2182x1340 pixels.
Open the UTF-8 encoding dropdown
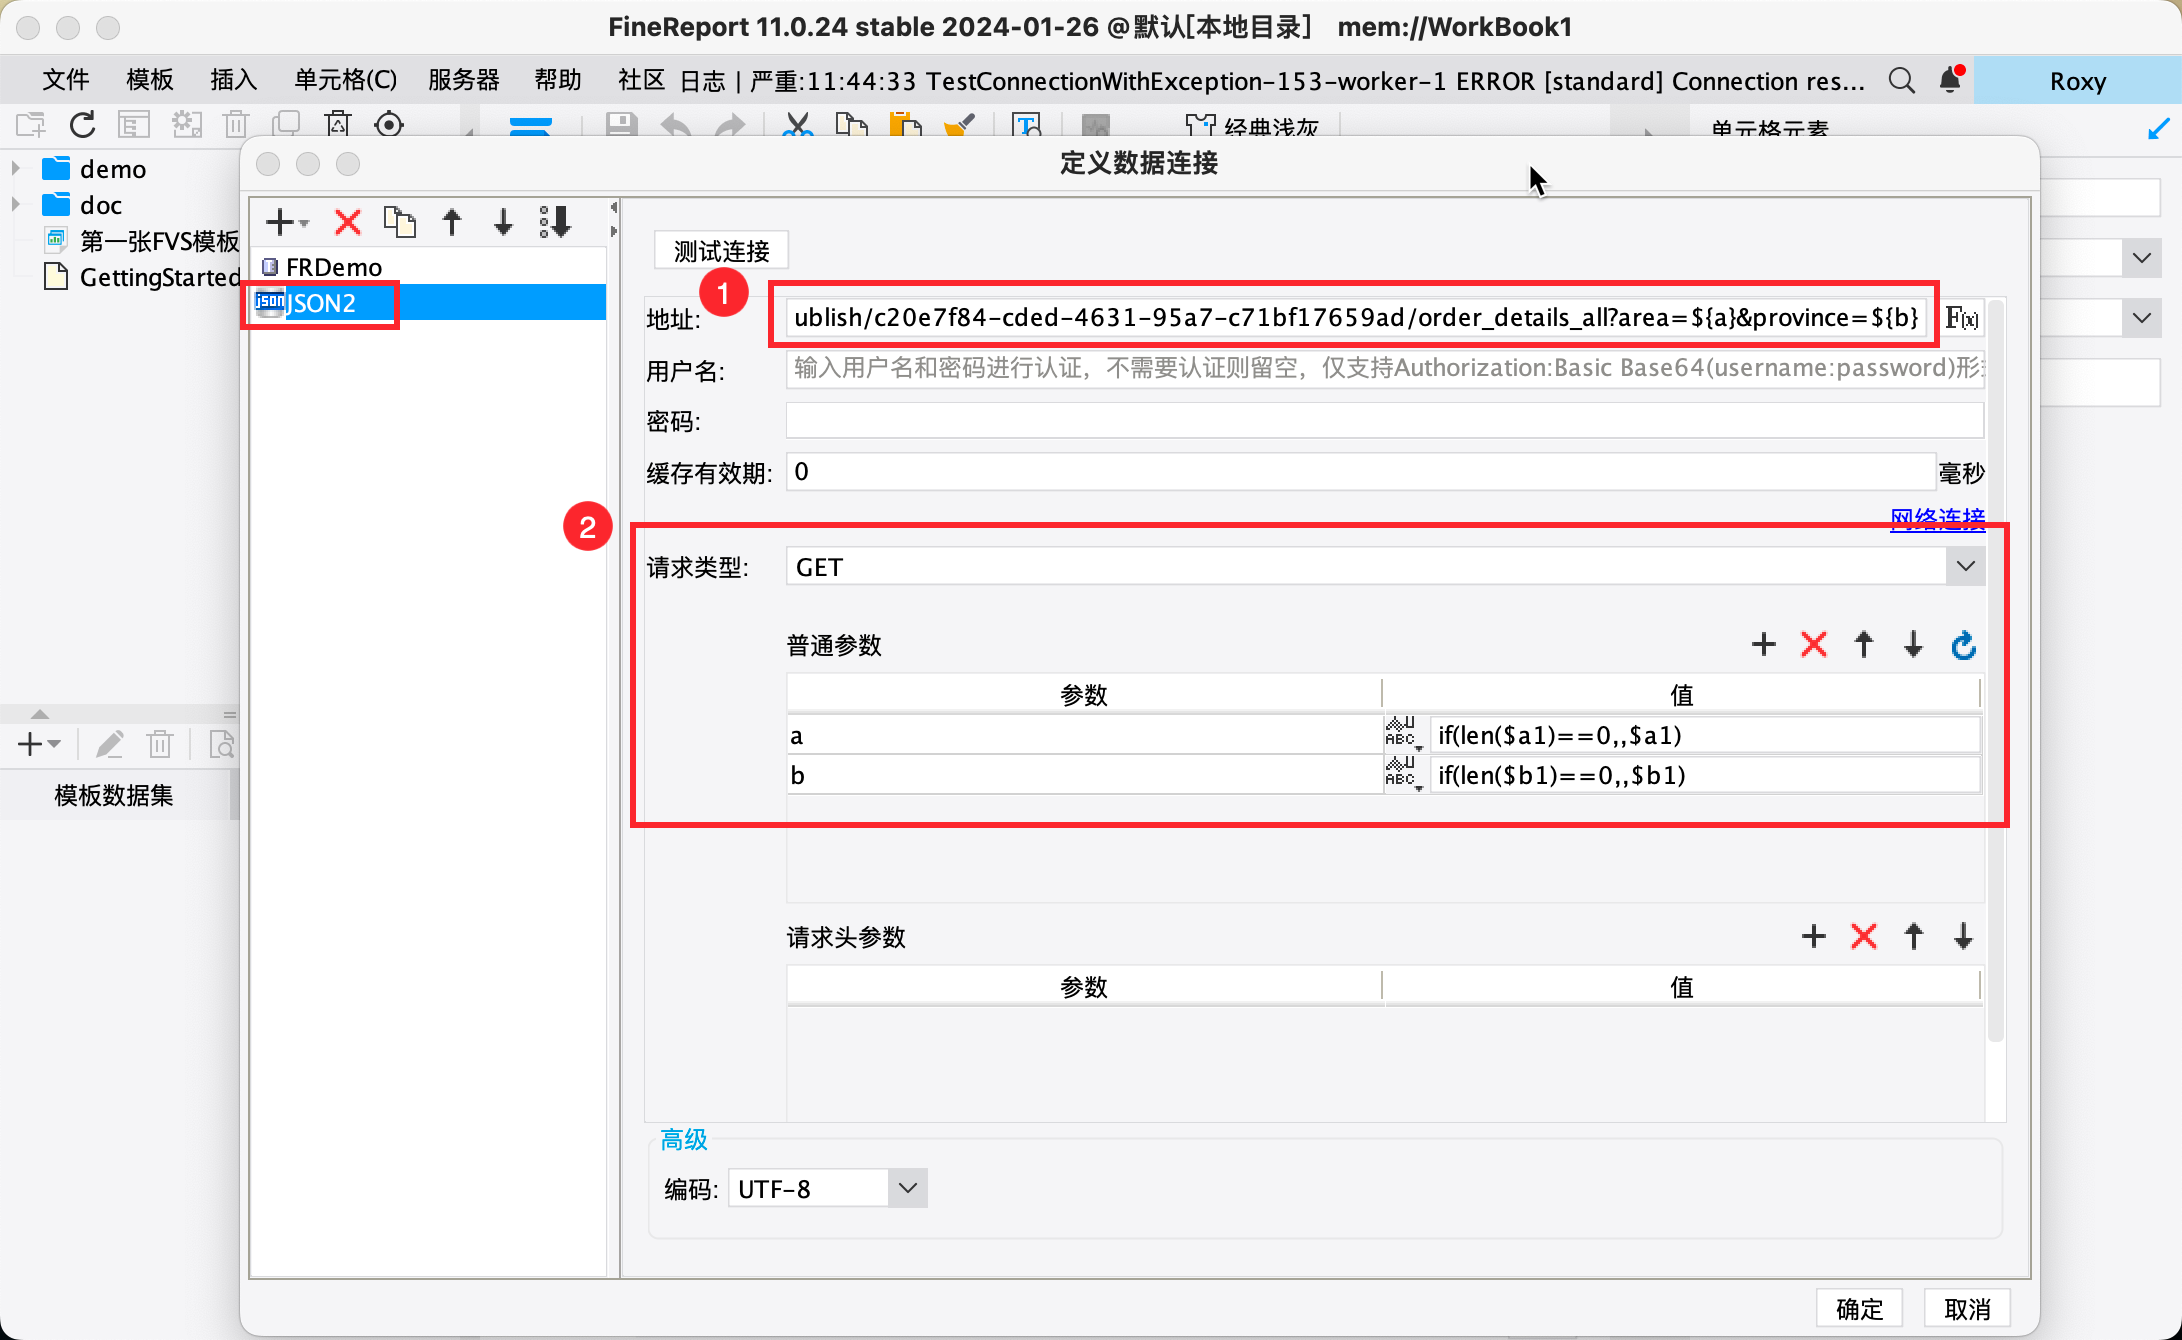[907, 1188]
